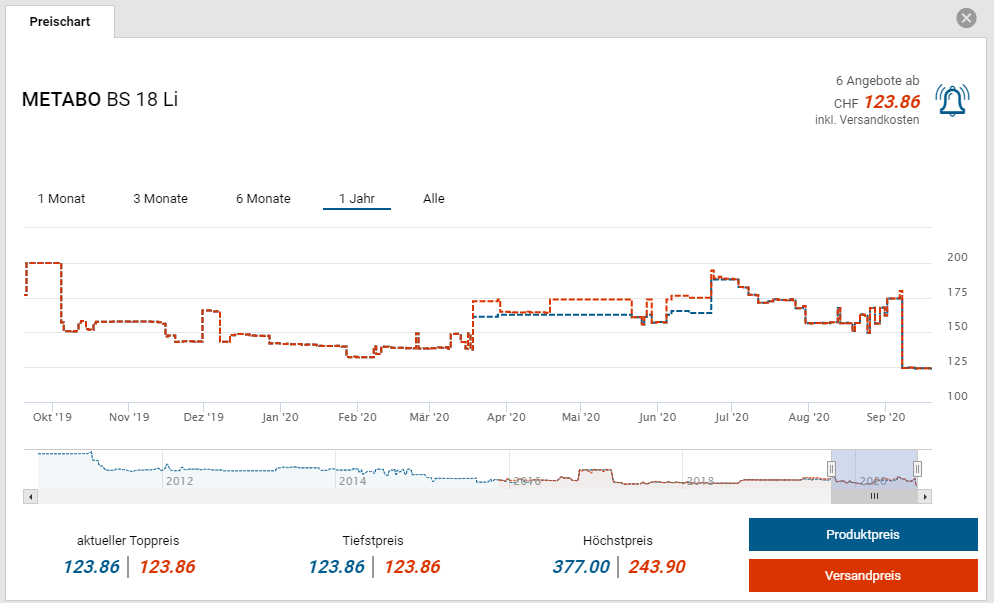Select the 3 Monate time range
The height and width of the screenshot is (603, 994).
point(160,199)
